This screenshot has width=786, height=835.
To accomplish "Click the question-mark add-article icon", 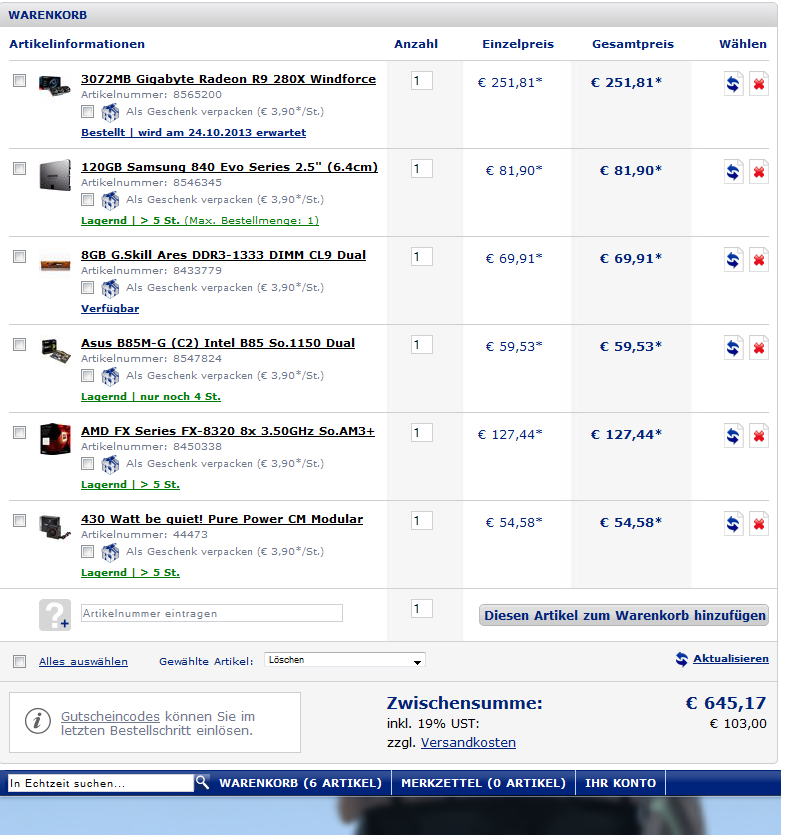I will point(55,615).
